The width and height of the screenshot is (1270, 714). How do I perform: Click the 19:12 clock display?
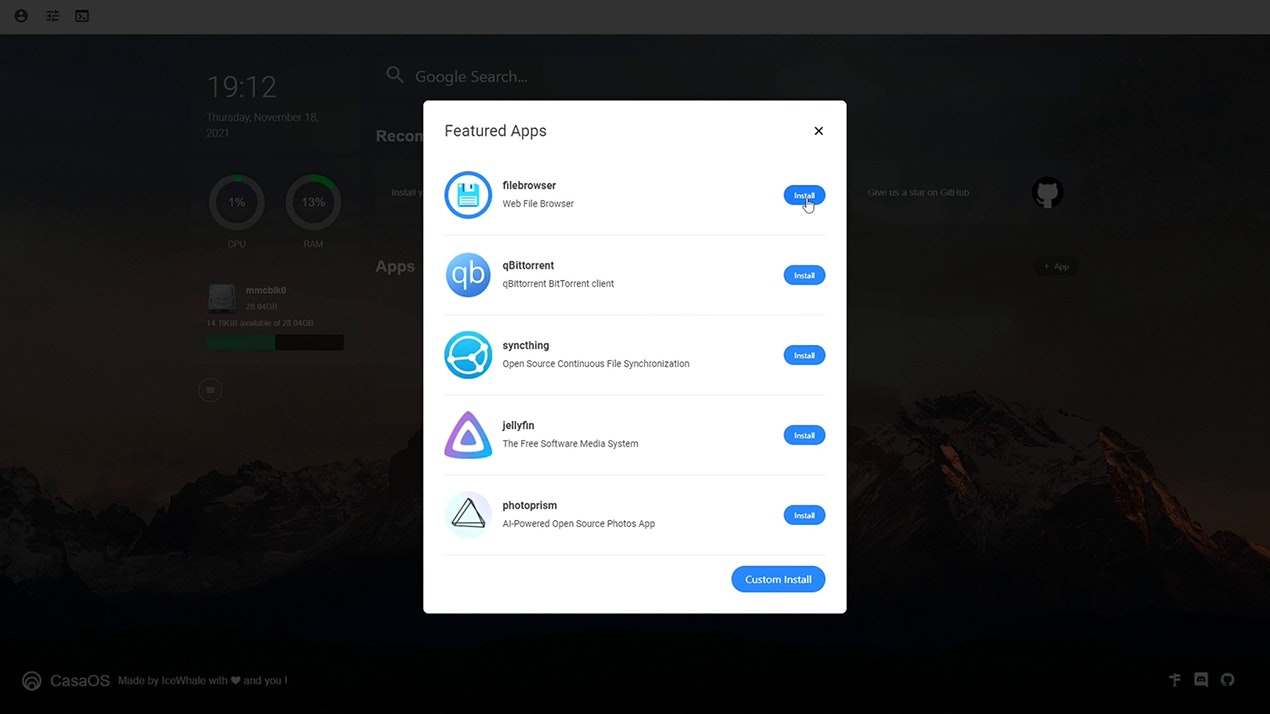pyautogui.click(x=242, y=87)
